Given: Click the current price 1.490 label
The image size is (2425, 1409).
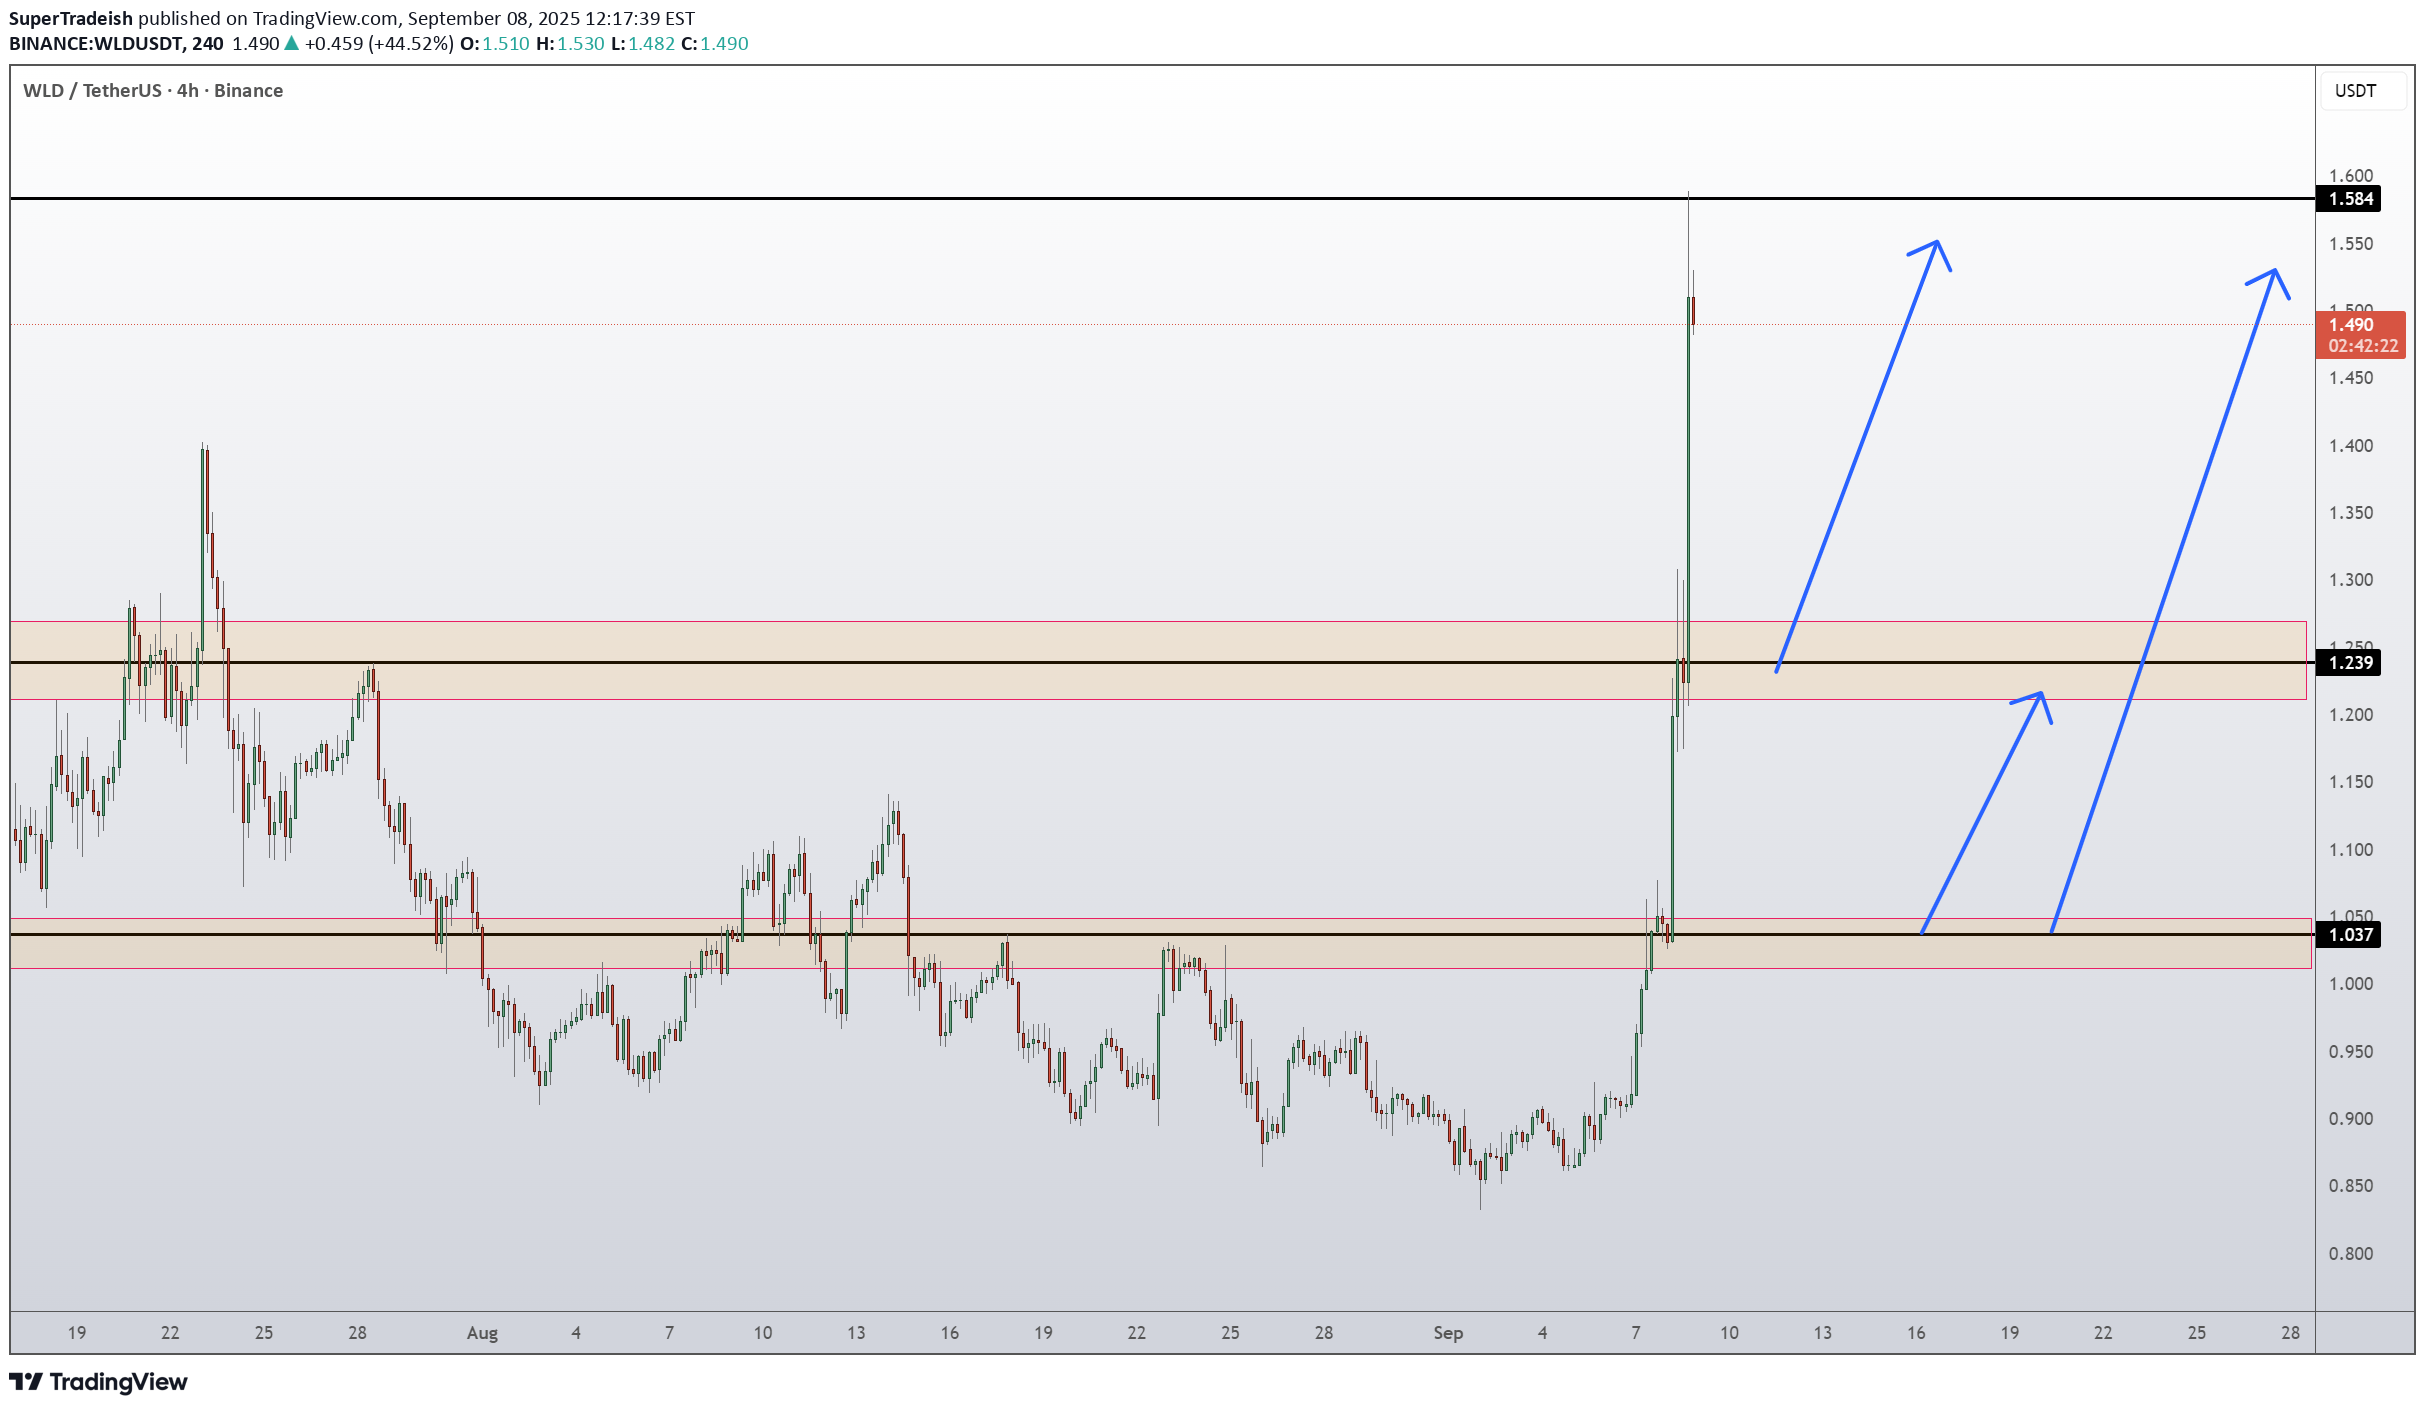Looking at the screenshot, I should point(2351,325).
